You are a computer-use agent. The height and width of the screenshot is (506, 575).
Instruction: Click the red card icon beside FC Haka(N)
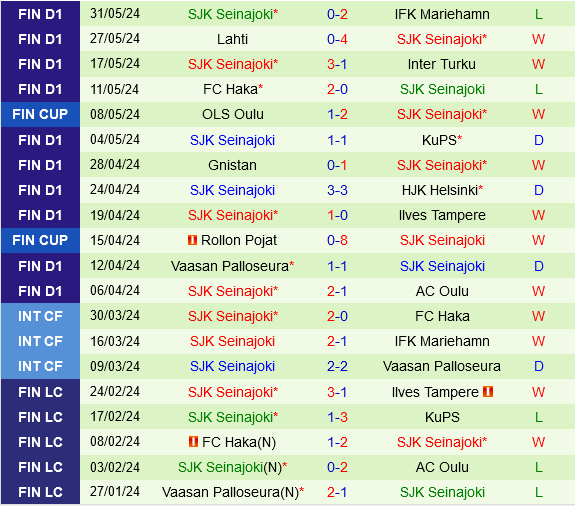193,441
